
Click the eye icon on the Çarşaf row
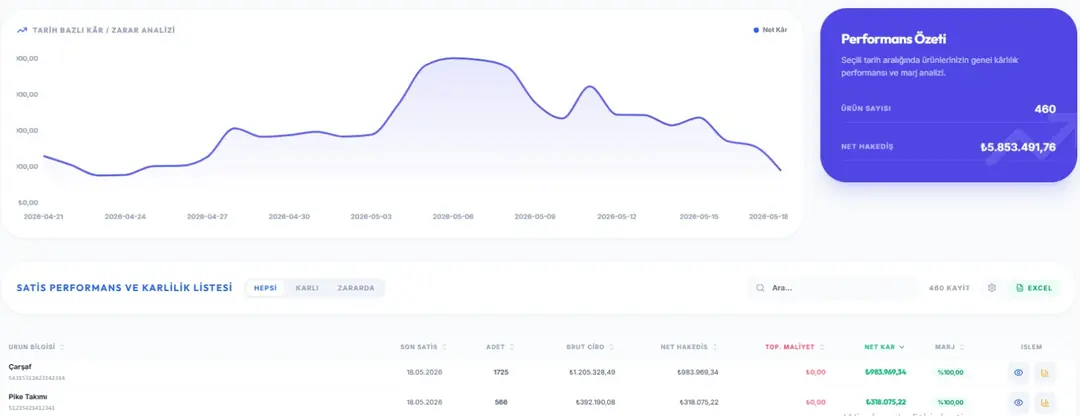[1018, 373]
